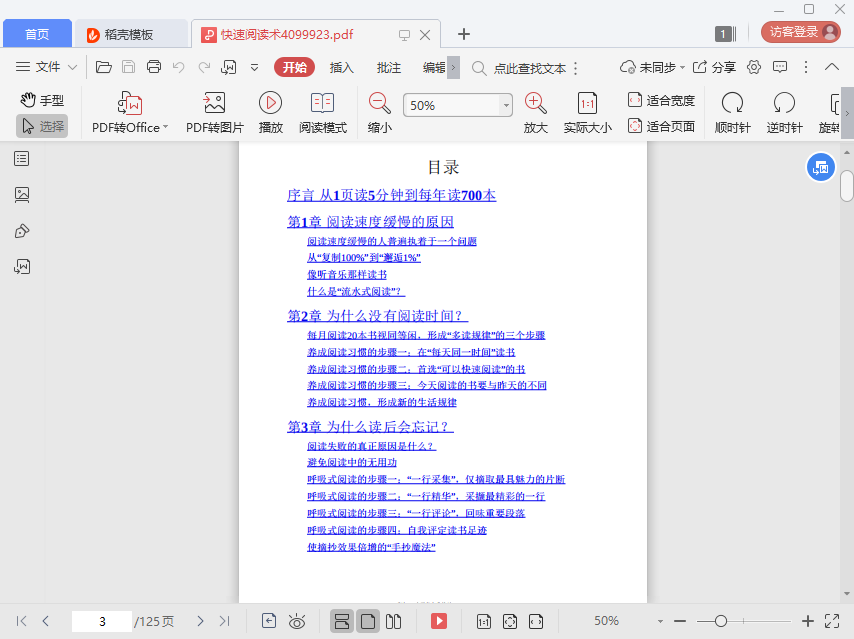The image size is (854, 639).
Task: Adjust the zoom slider handle
Action: [x=721, y=621]
